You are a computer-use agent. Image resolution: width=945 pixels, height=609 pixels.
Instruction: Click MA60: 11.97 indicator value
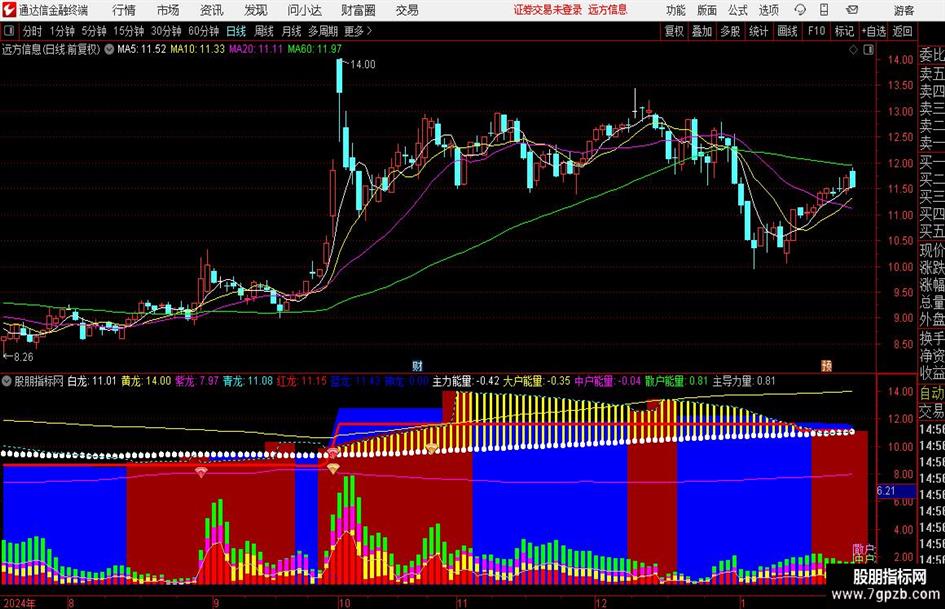(x=315, y=49)
